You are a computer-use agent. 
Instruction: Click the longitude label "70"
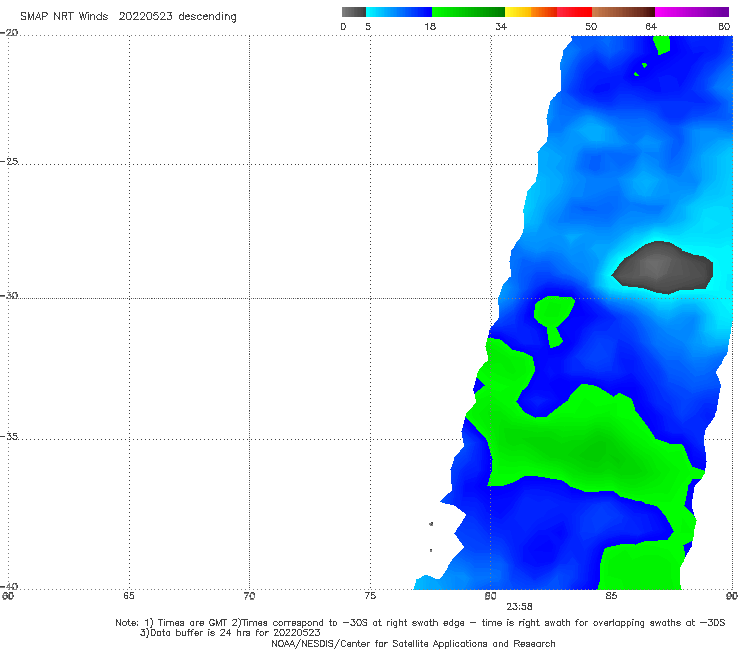tap(249, 596)
